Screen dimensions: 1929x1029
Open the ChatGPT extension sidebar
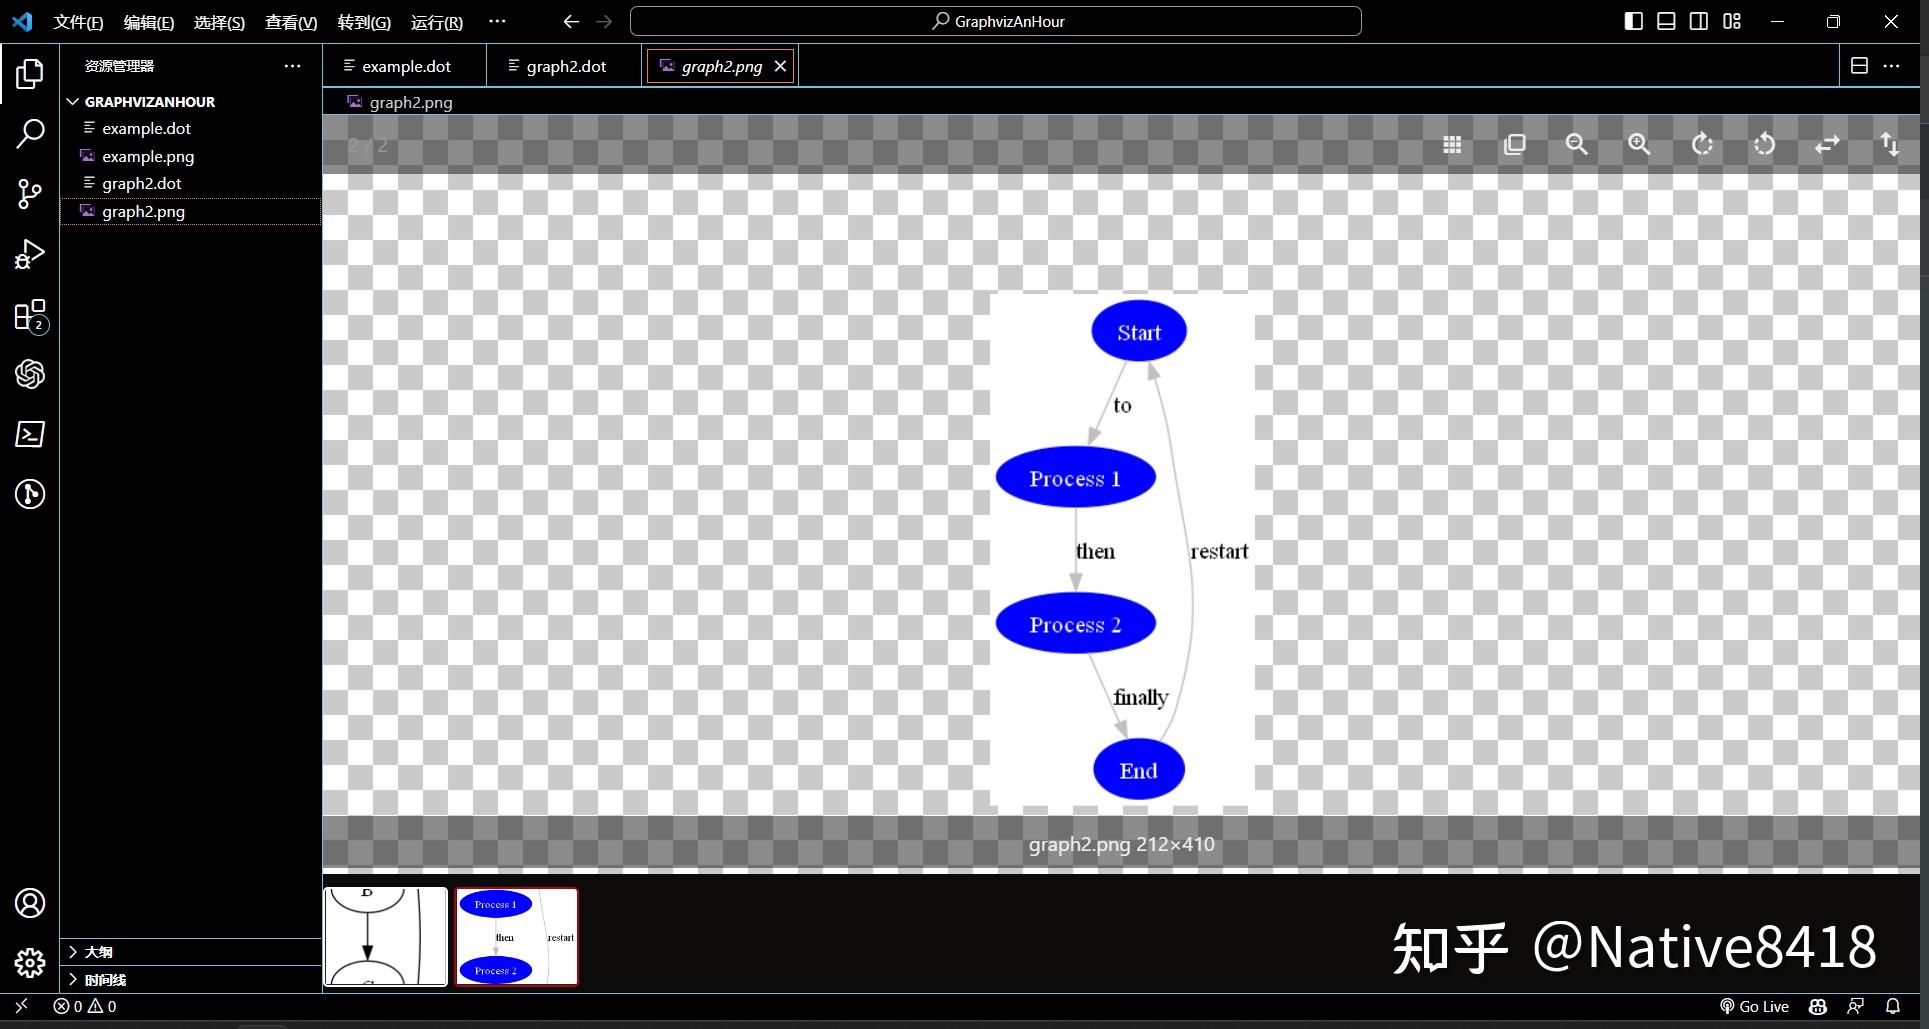pyautogui.click(x=29, y=374)
